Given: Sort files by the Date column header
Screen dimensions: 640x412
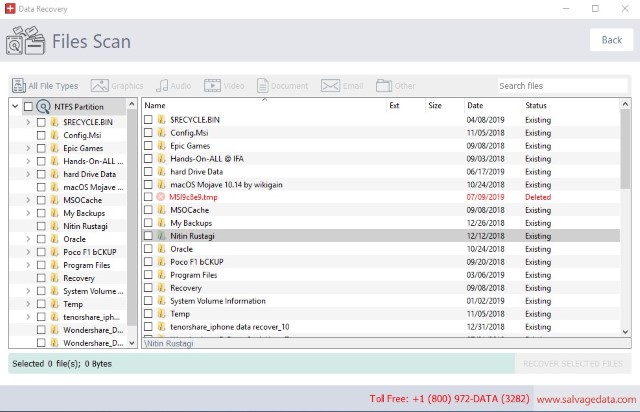Looking at the screenshot, I should tap(475, 105).
